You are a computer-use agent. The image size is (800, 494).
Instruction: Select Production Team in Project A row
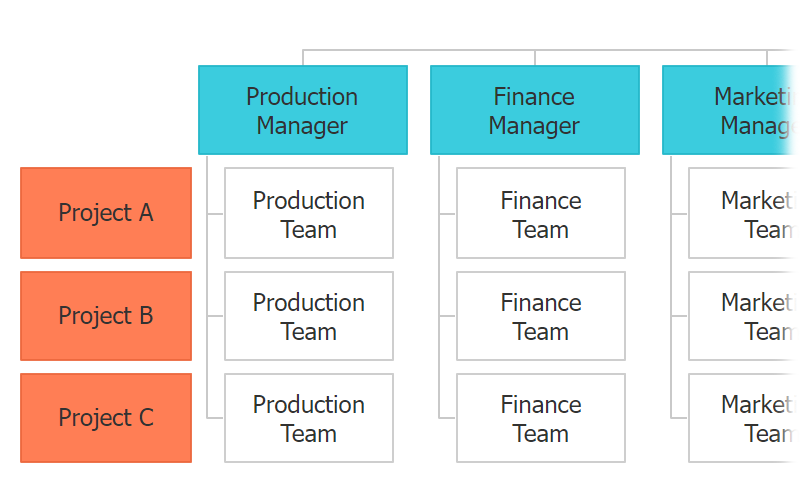[x=309, y=214]
